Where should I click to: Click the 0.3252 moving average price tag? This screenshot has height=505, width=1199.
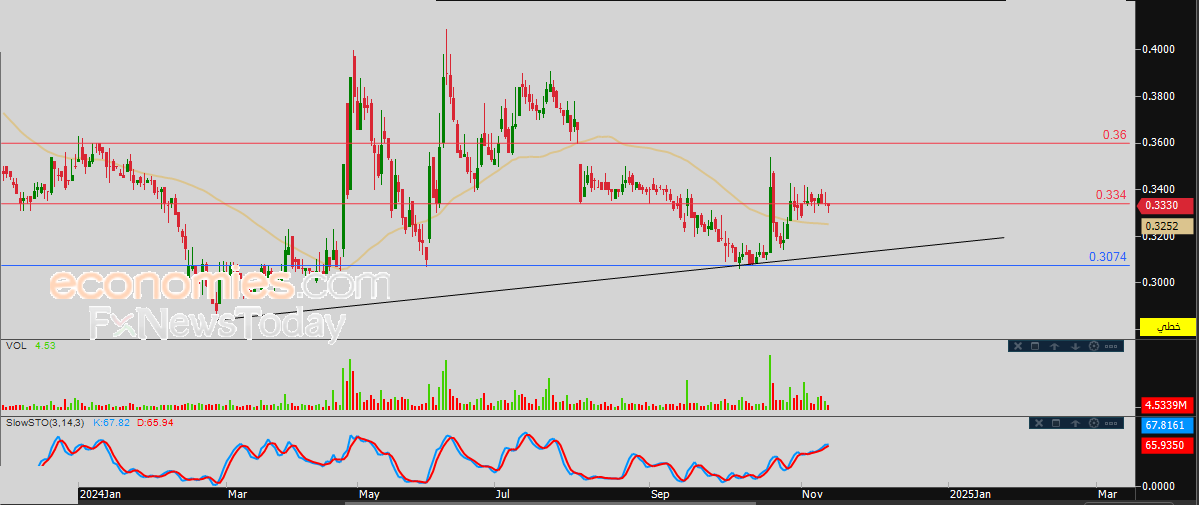point(1166,227)
